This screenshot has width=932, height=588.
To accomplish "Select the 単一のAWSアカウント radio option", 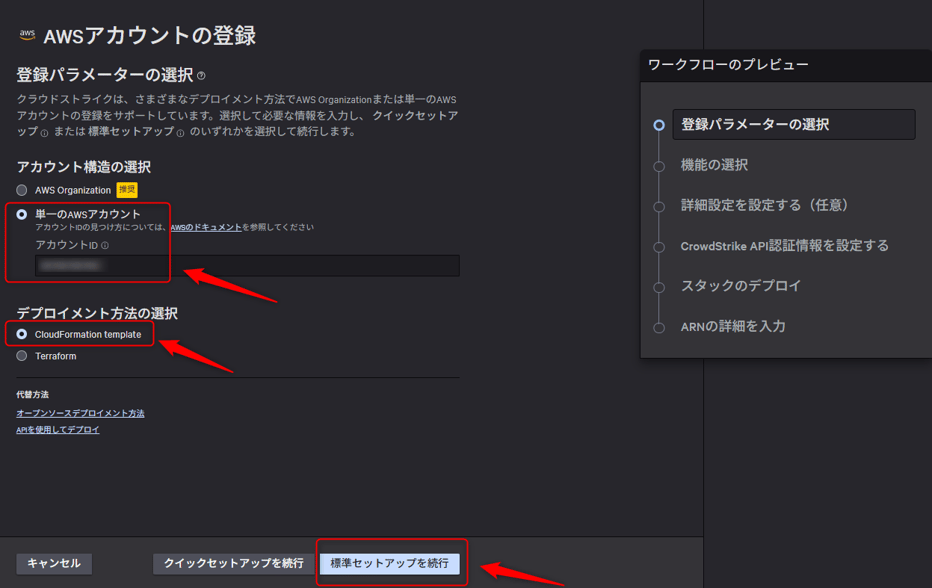I will [22, 214].
